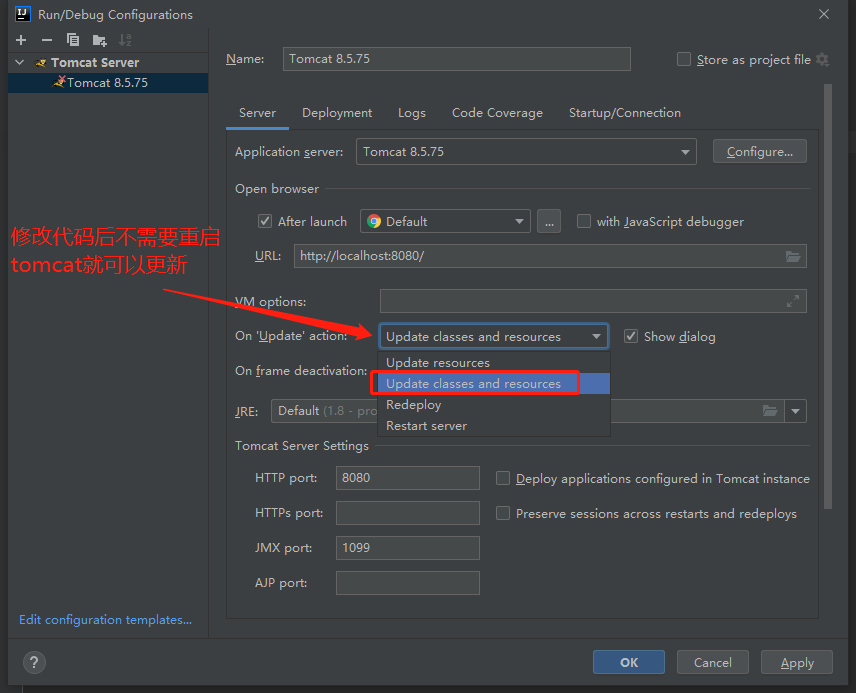Open help with the question mark button
This screenshot has width=856, height=693.
(34, 662)
